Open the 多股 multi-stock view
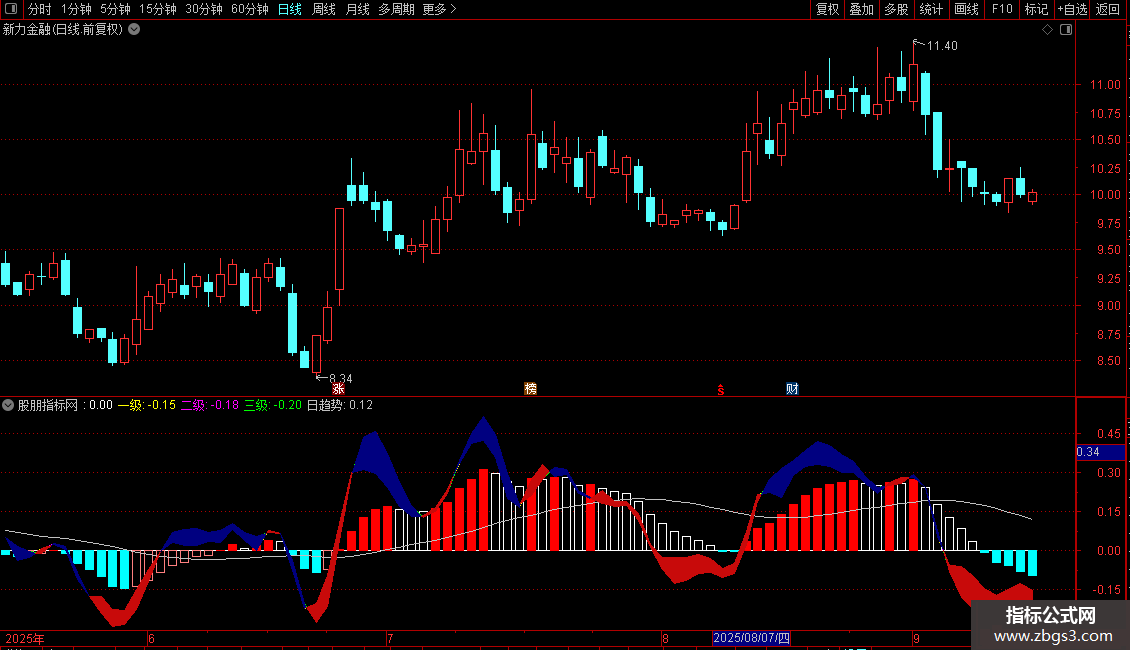This screenshot has width=1130, height=650. pos(896,9)
